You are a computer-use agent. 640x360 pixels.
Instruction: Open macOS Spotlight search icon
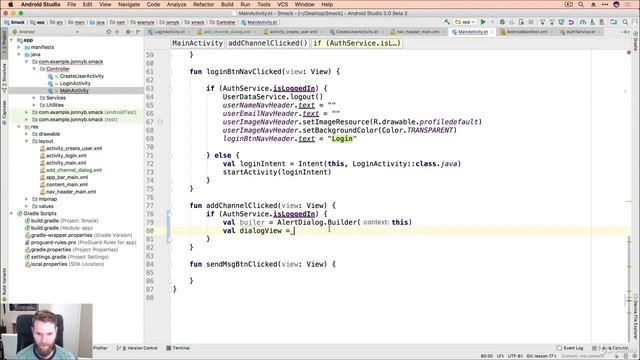pyautogui.click(x=581, y=4)
